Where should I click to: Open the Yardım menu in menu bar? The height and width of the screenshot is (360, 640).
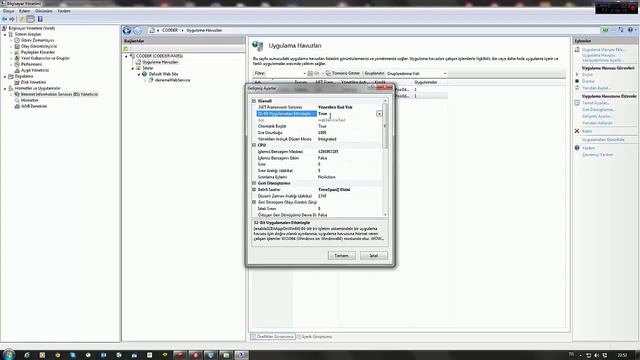(64, 11)
